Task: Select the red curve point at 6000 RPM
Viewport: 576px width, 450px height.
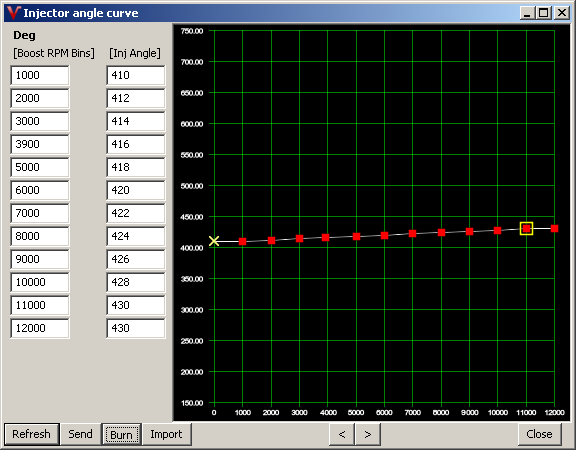Action: coord(385,235)
